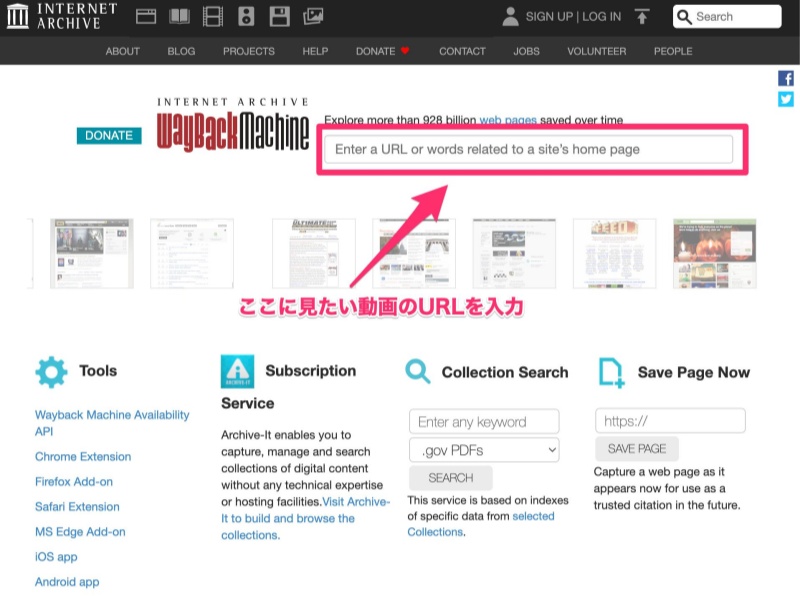Open the Software collection floppy disk icon
The height and width of the screenshot is (614, 800).
[277, 16]
